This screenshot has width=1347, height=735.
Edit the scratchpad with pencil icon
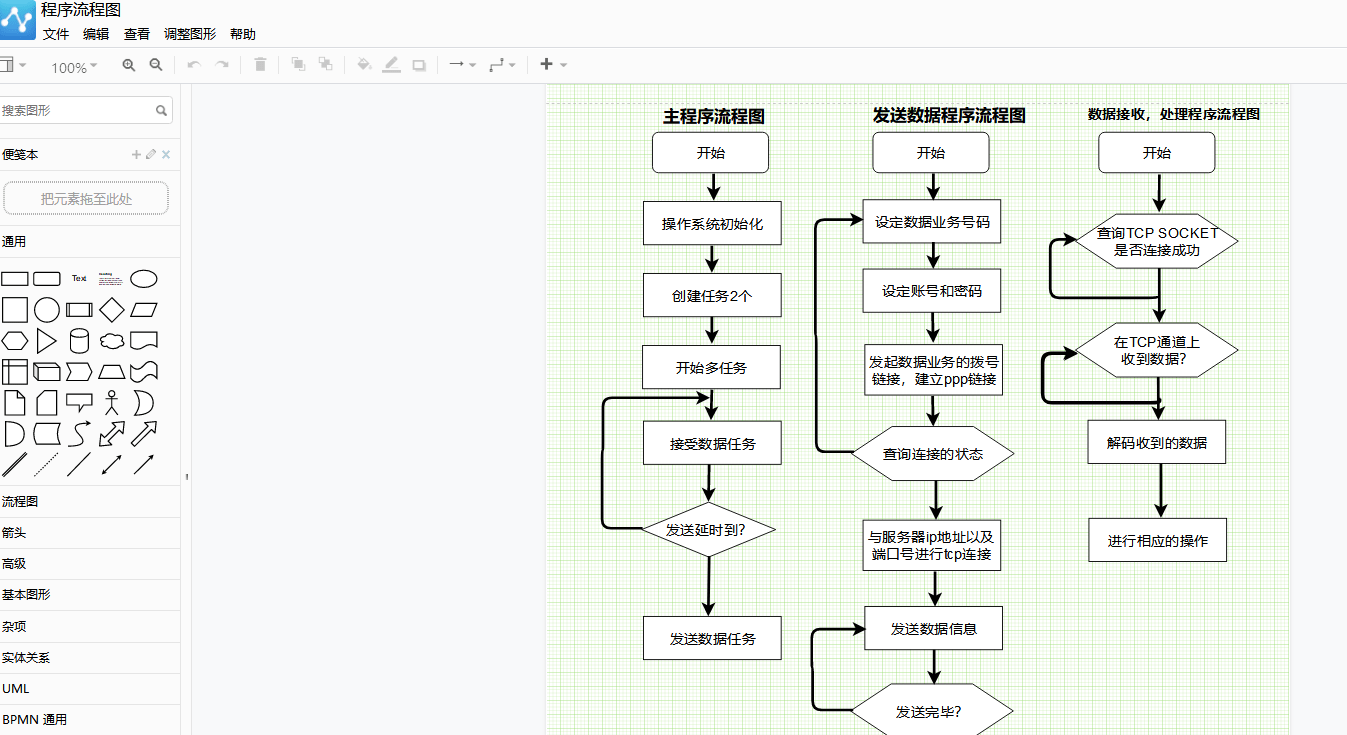pyautogui.click(x=151, y=154)
